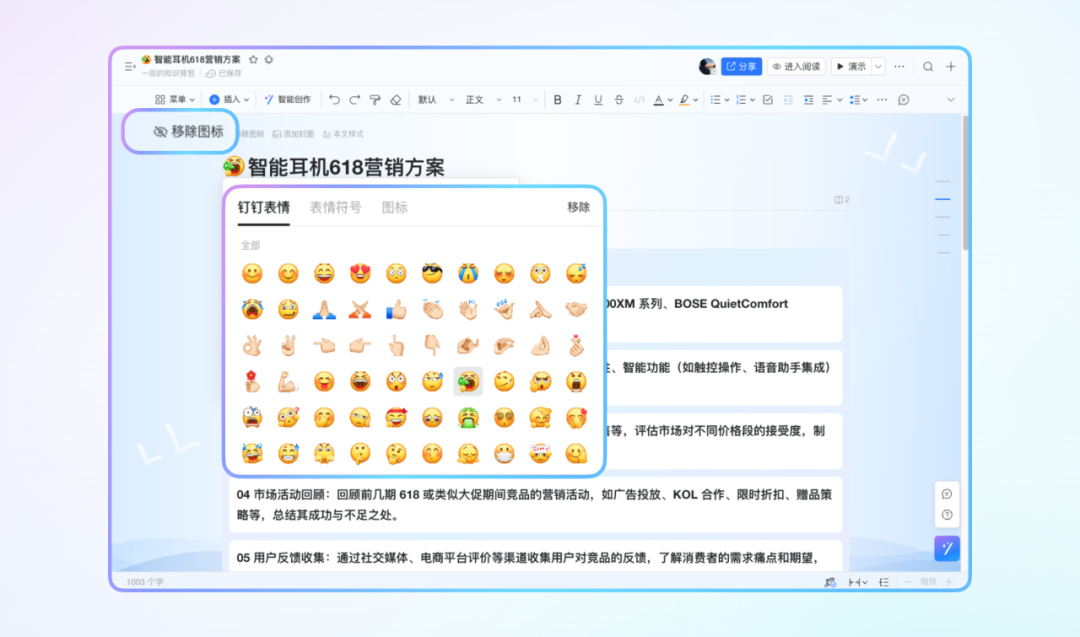Open the font size 11 dropdown
This screenshot has width=1080, height=637.
pyautogui.click(x=524, y=100)
